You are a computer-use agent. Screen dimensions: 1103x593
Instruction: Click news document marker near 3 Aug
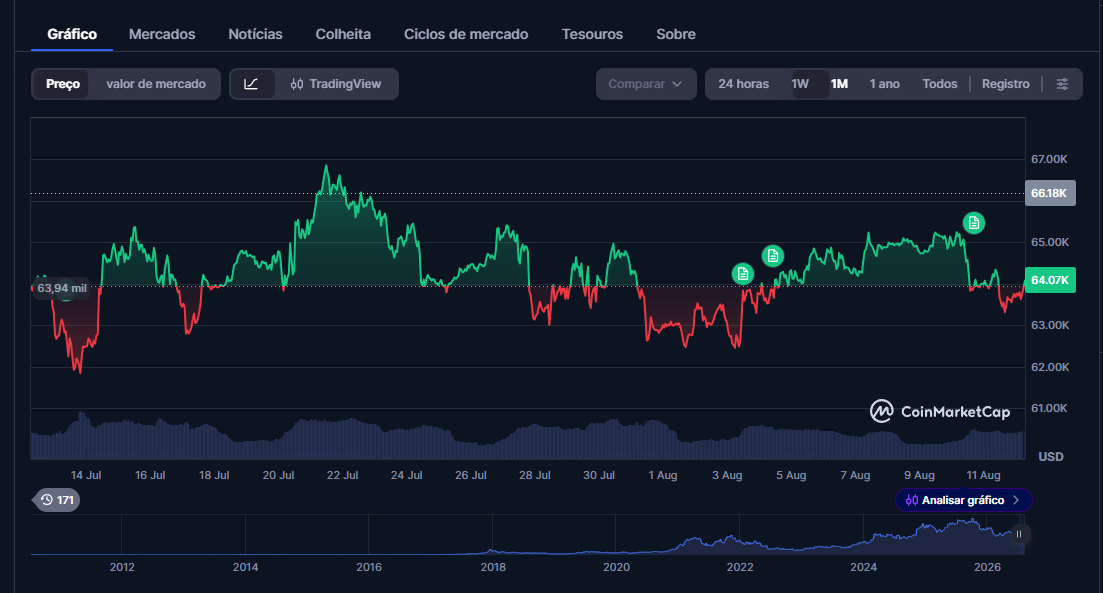(x=743, y=274)
